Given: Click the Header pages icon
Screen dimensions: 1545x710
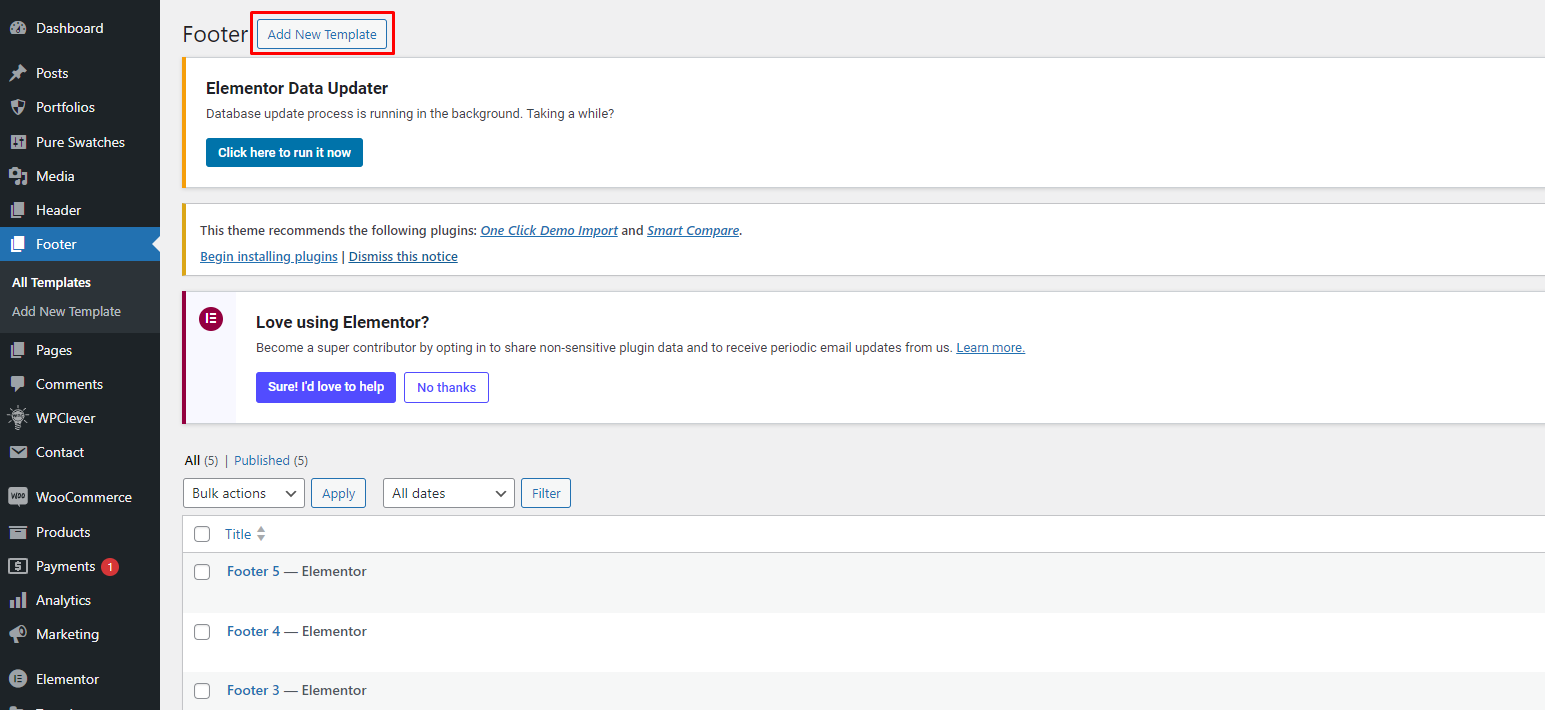Looking at the screenshot, I should point(18,210).
